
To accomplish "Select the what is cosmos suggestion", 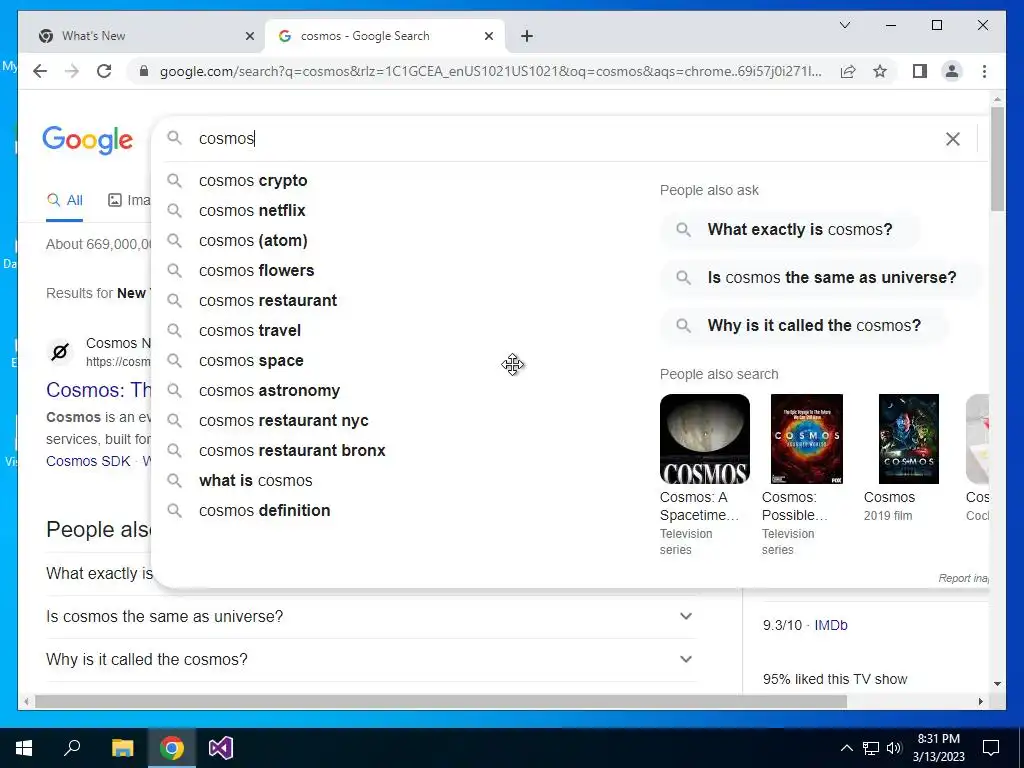I will click(x=255, y=481).
